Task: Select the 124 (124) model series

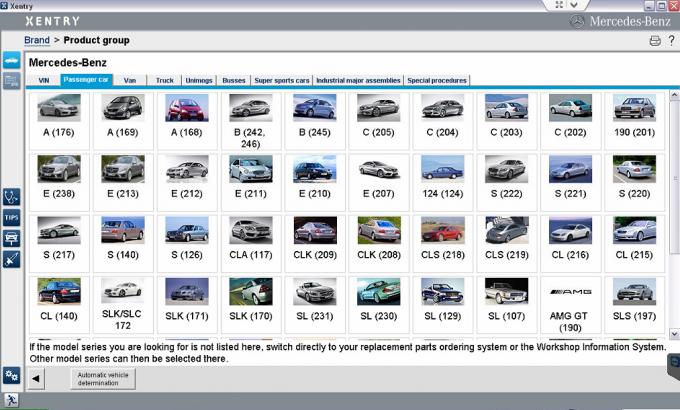Action: tap(443, 182)
